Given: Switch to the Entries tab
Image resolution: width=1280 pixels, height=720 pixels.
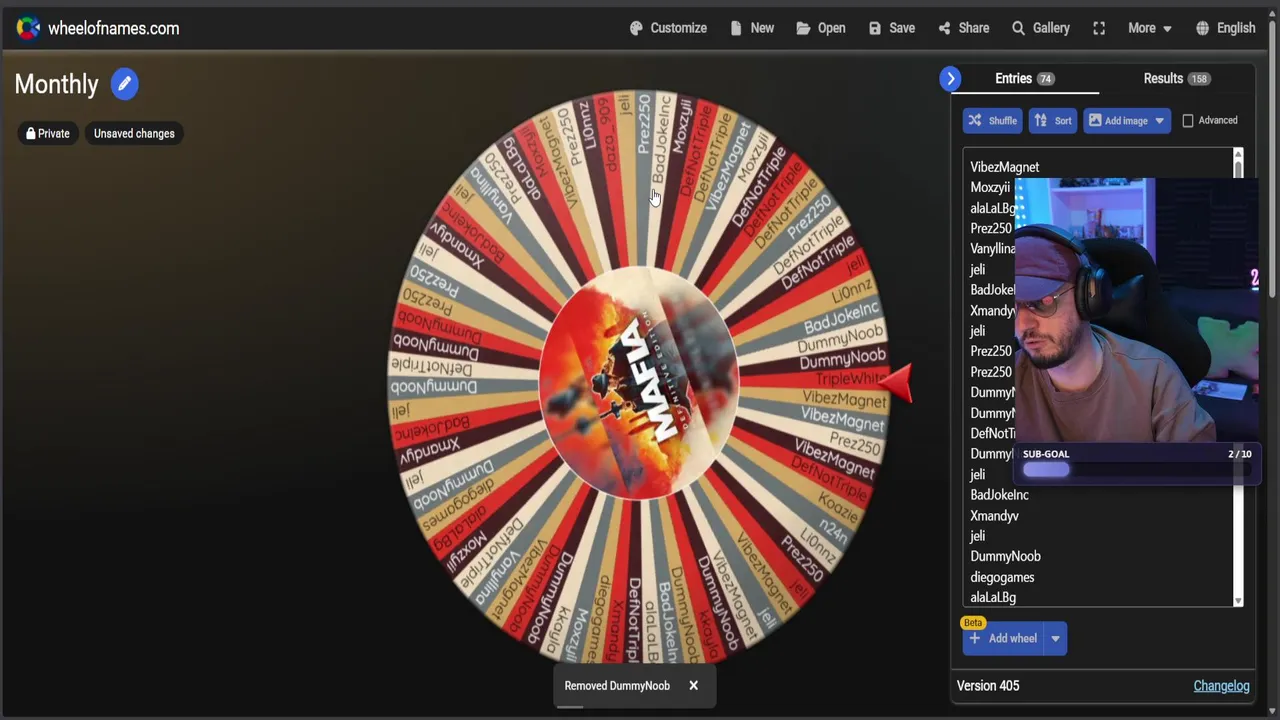Looking at the screenshot, I should (1024, 78).
